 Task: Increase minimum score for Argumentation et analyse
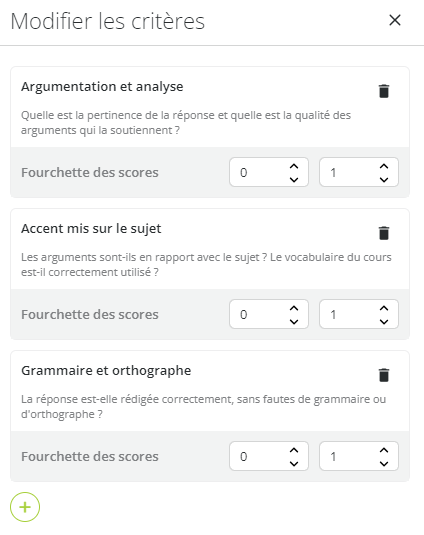point(294,166)
